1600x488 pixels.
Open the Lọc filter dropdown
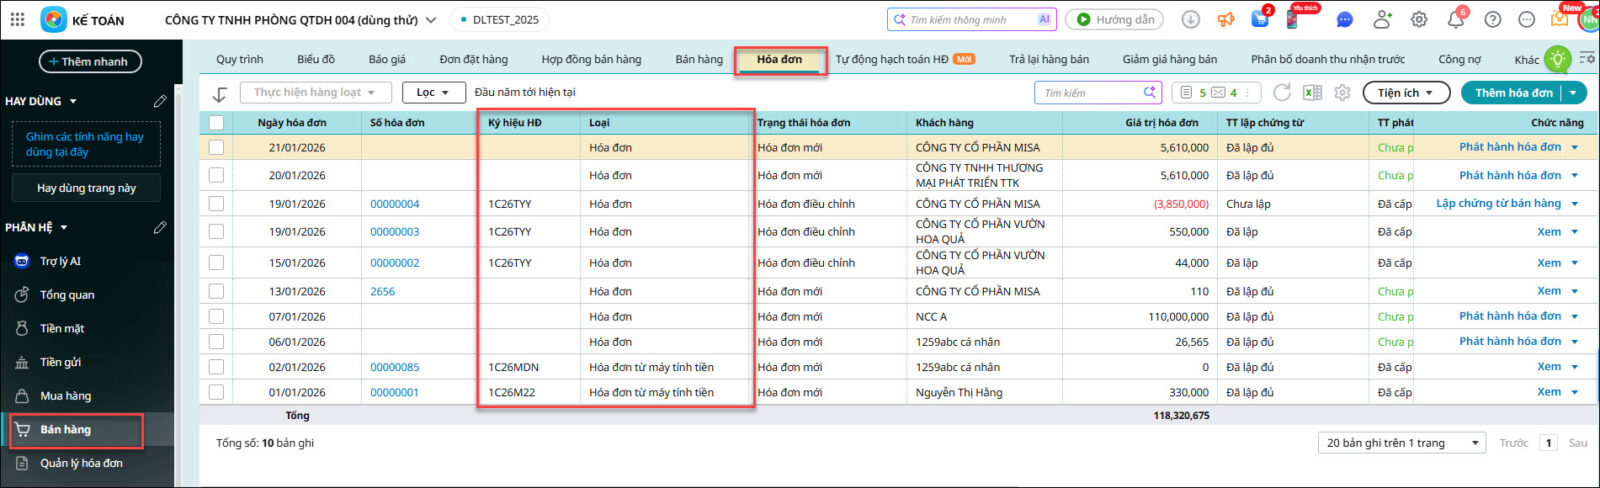433,93
